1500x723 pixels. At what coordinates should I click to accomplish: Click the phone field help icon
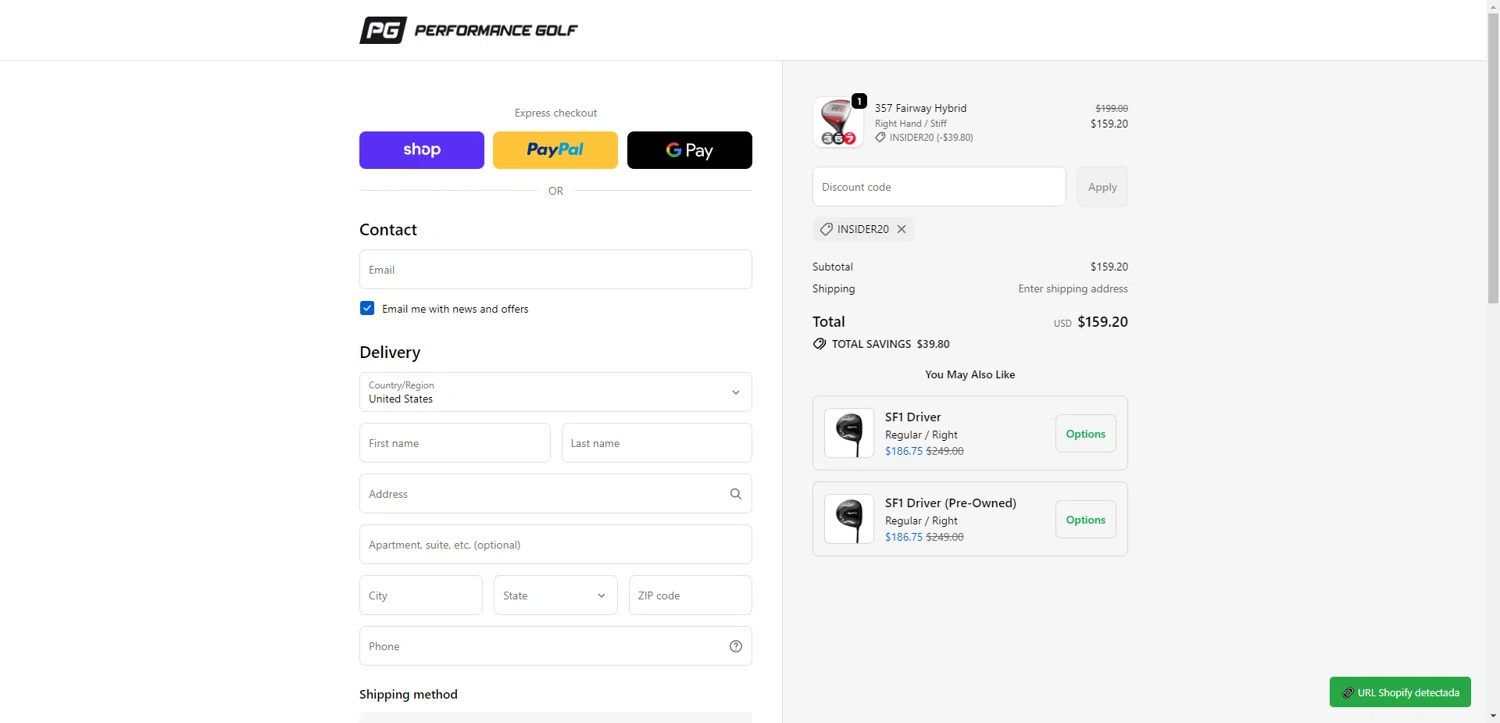click(735, 646)
